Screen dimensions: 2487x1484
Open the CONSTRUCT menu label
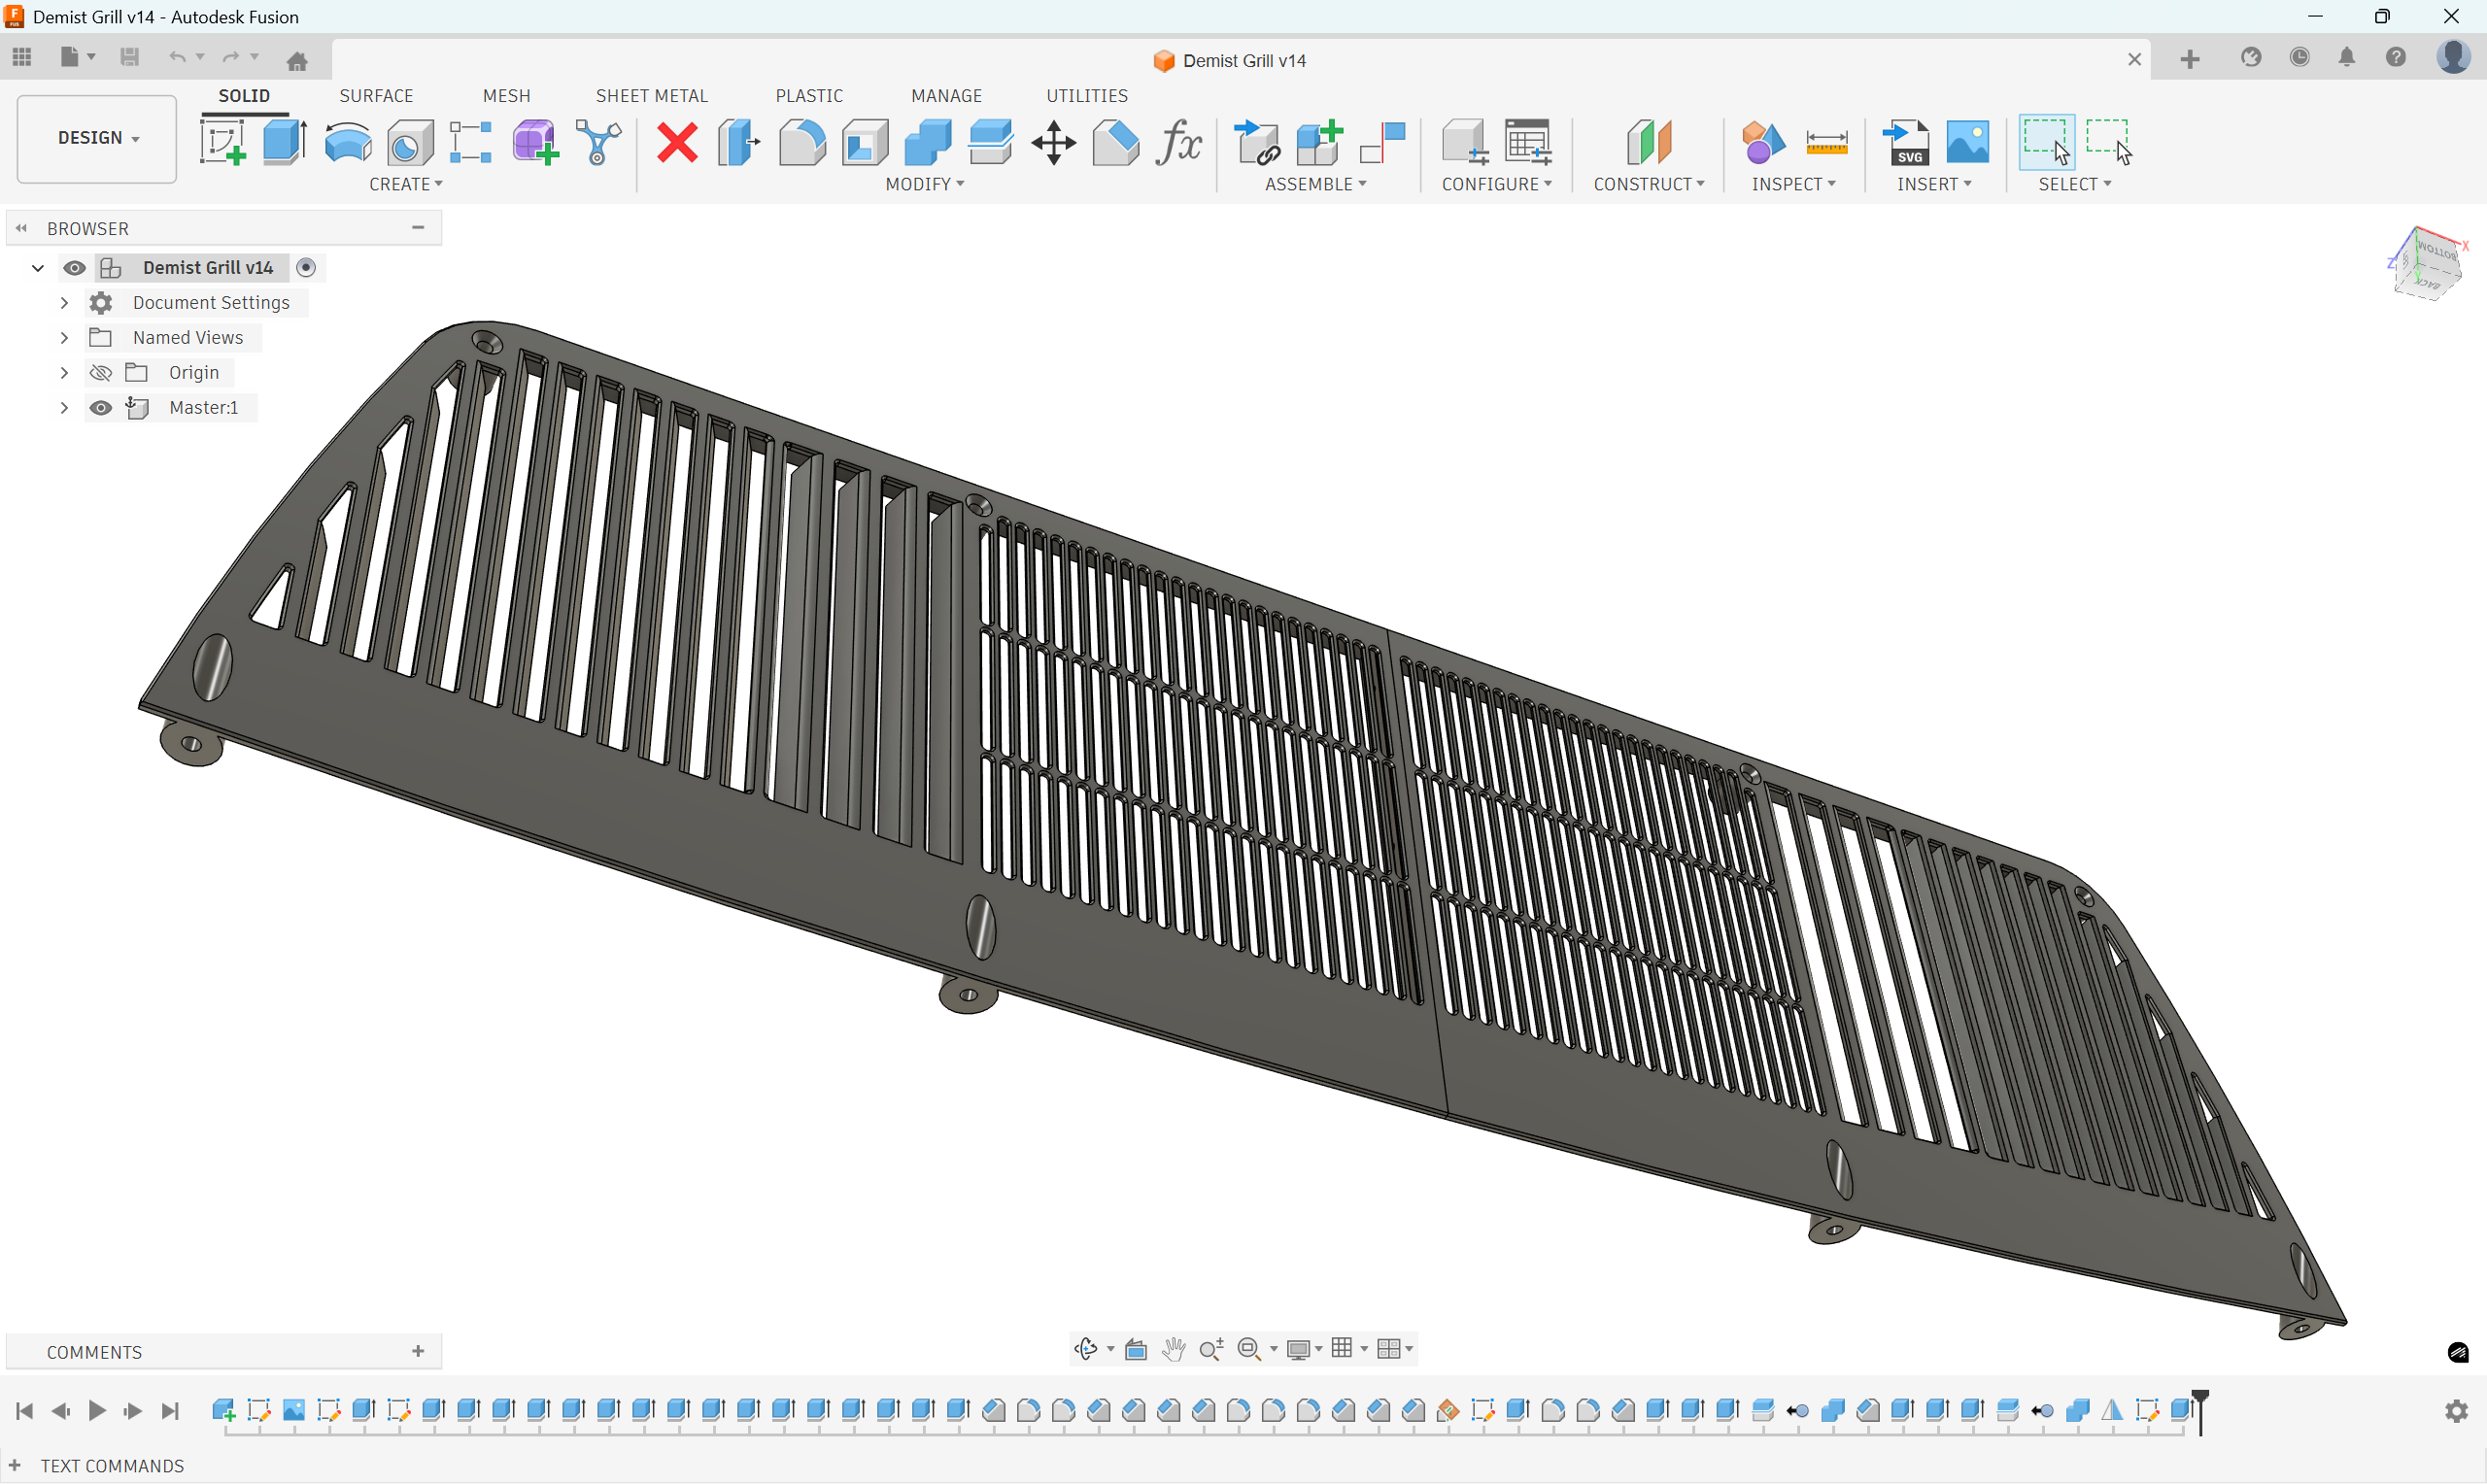coord(1648,184)
